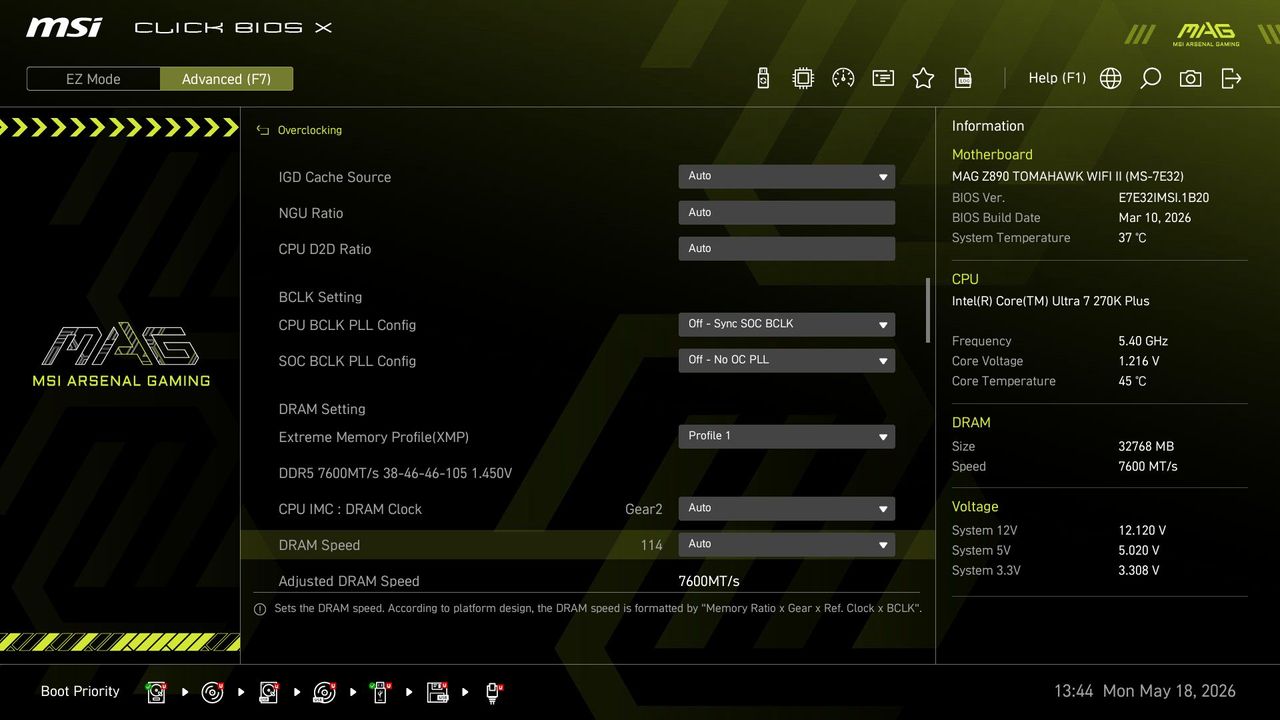Click the 5.40 GHz frequency value

point(1143,341)
